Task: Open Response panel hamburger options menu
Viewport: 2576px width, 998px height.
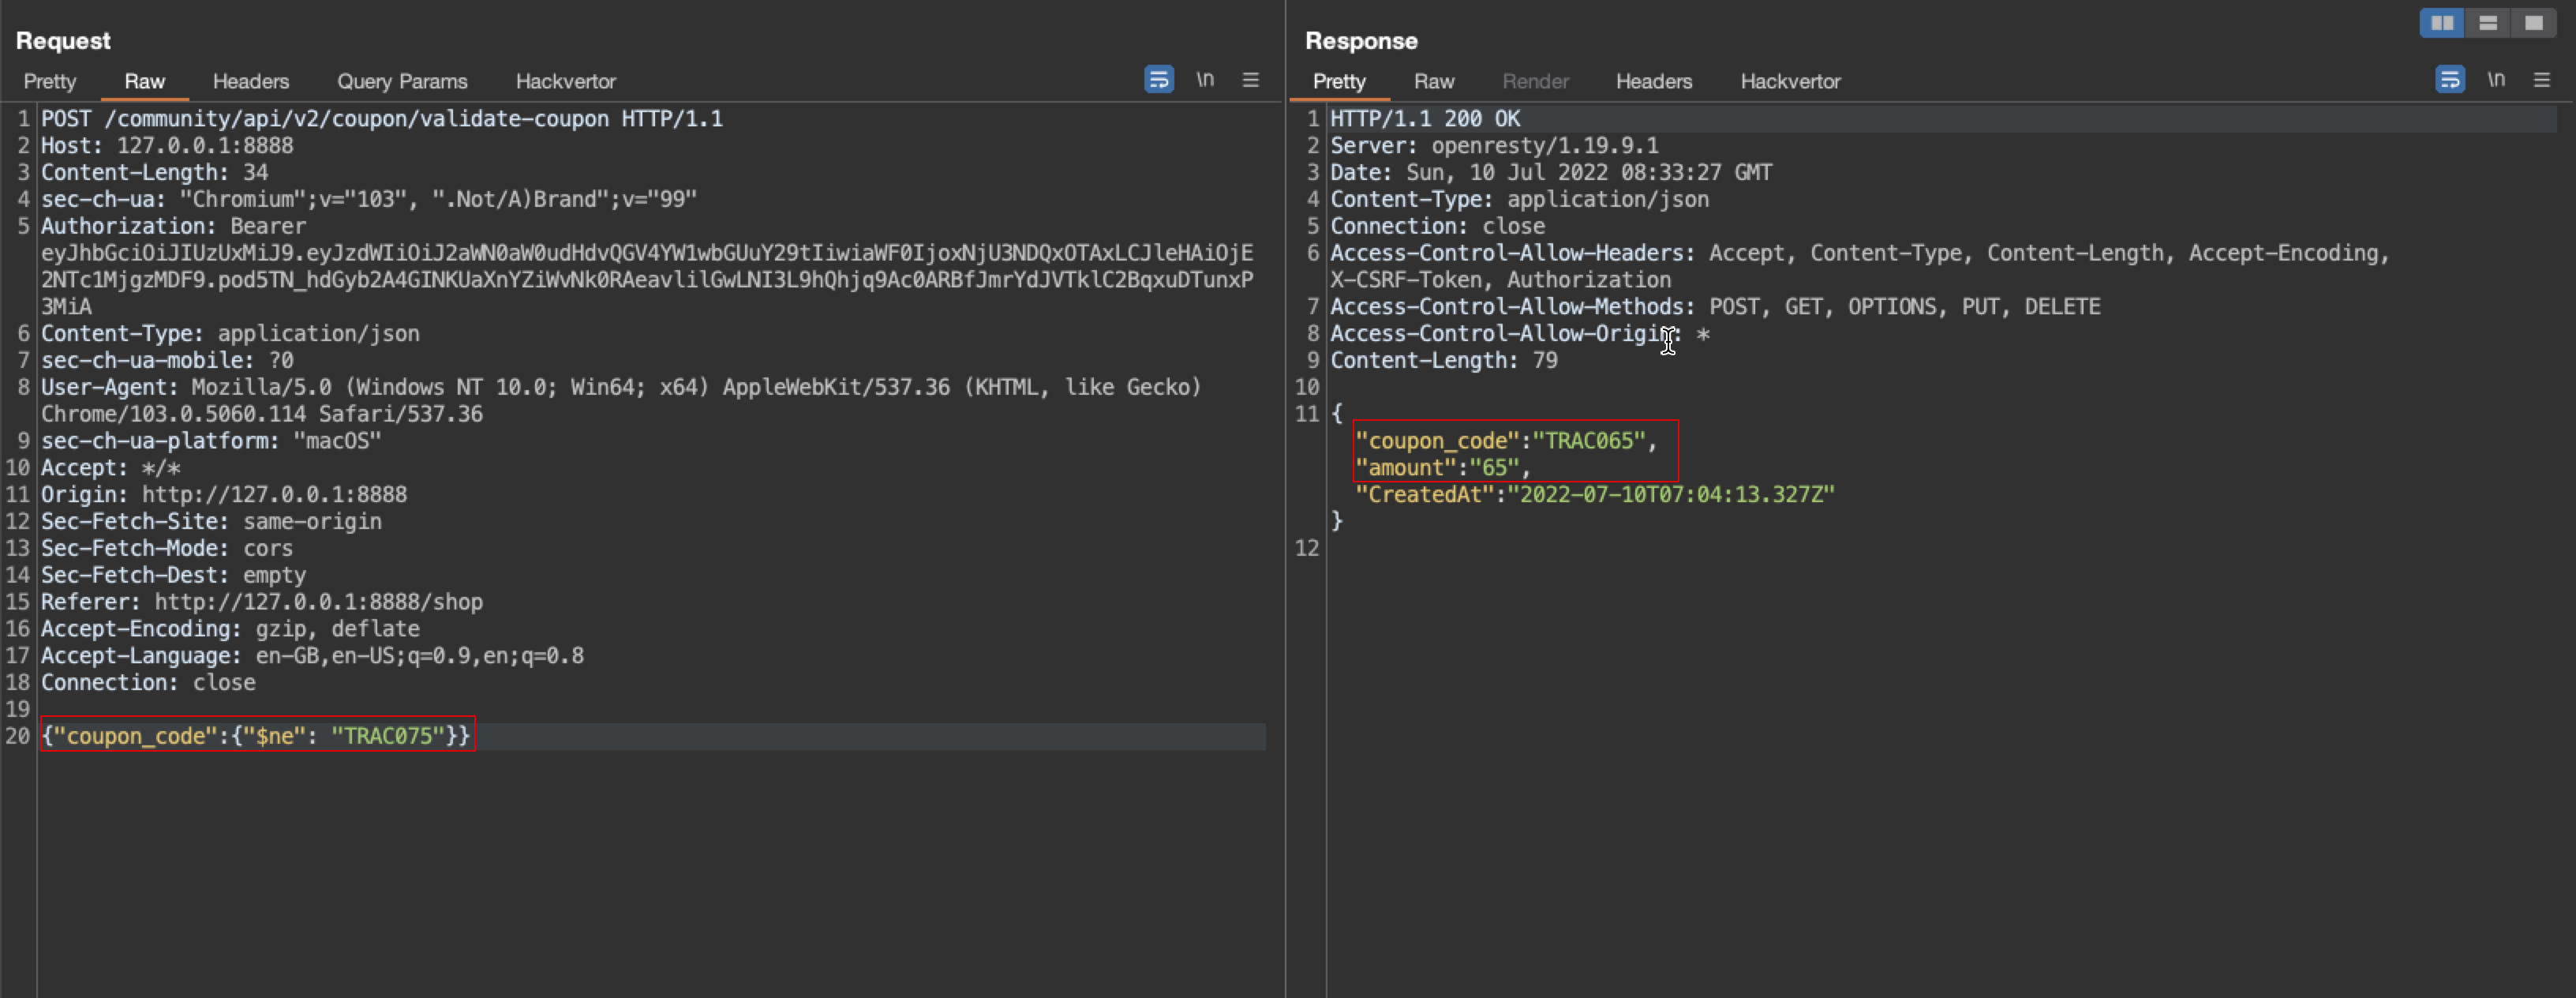Action: [2541, 79]
